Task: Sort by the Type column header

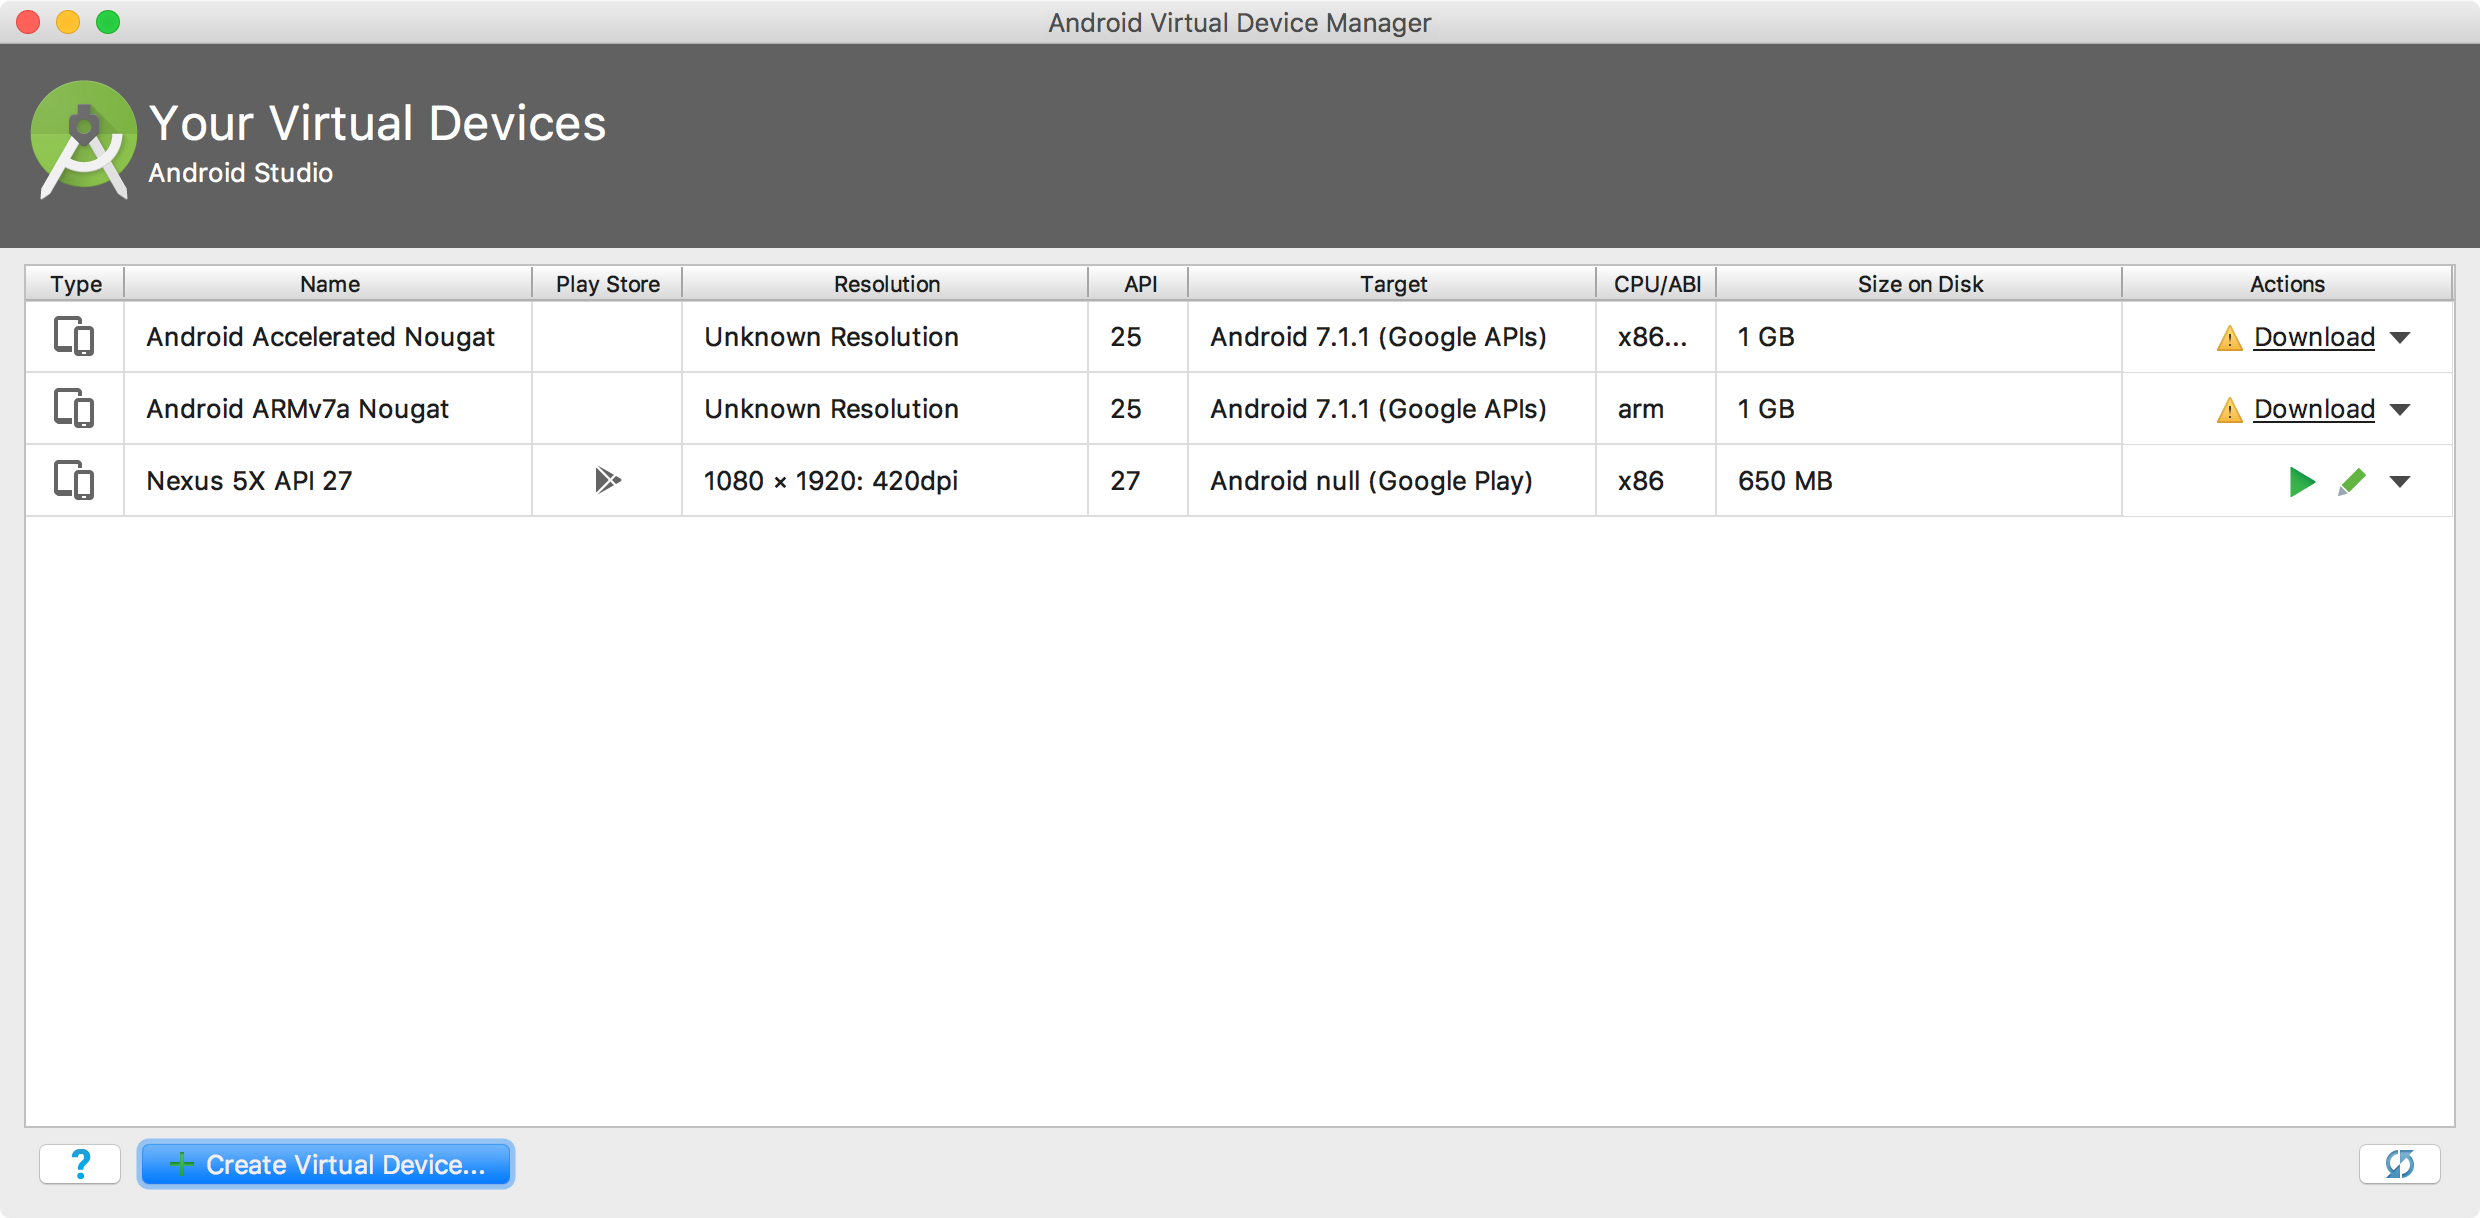Action: [x=76, y=284]
